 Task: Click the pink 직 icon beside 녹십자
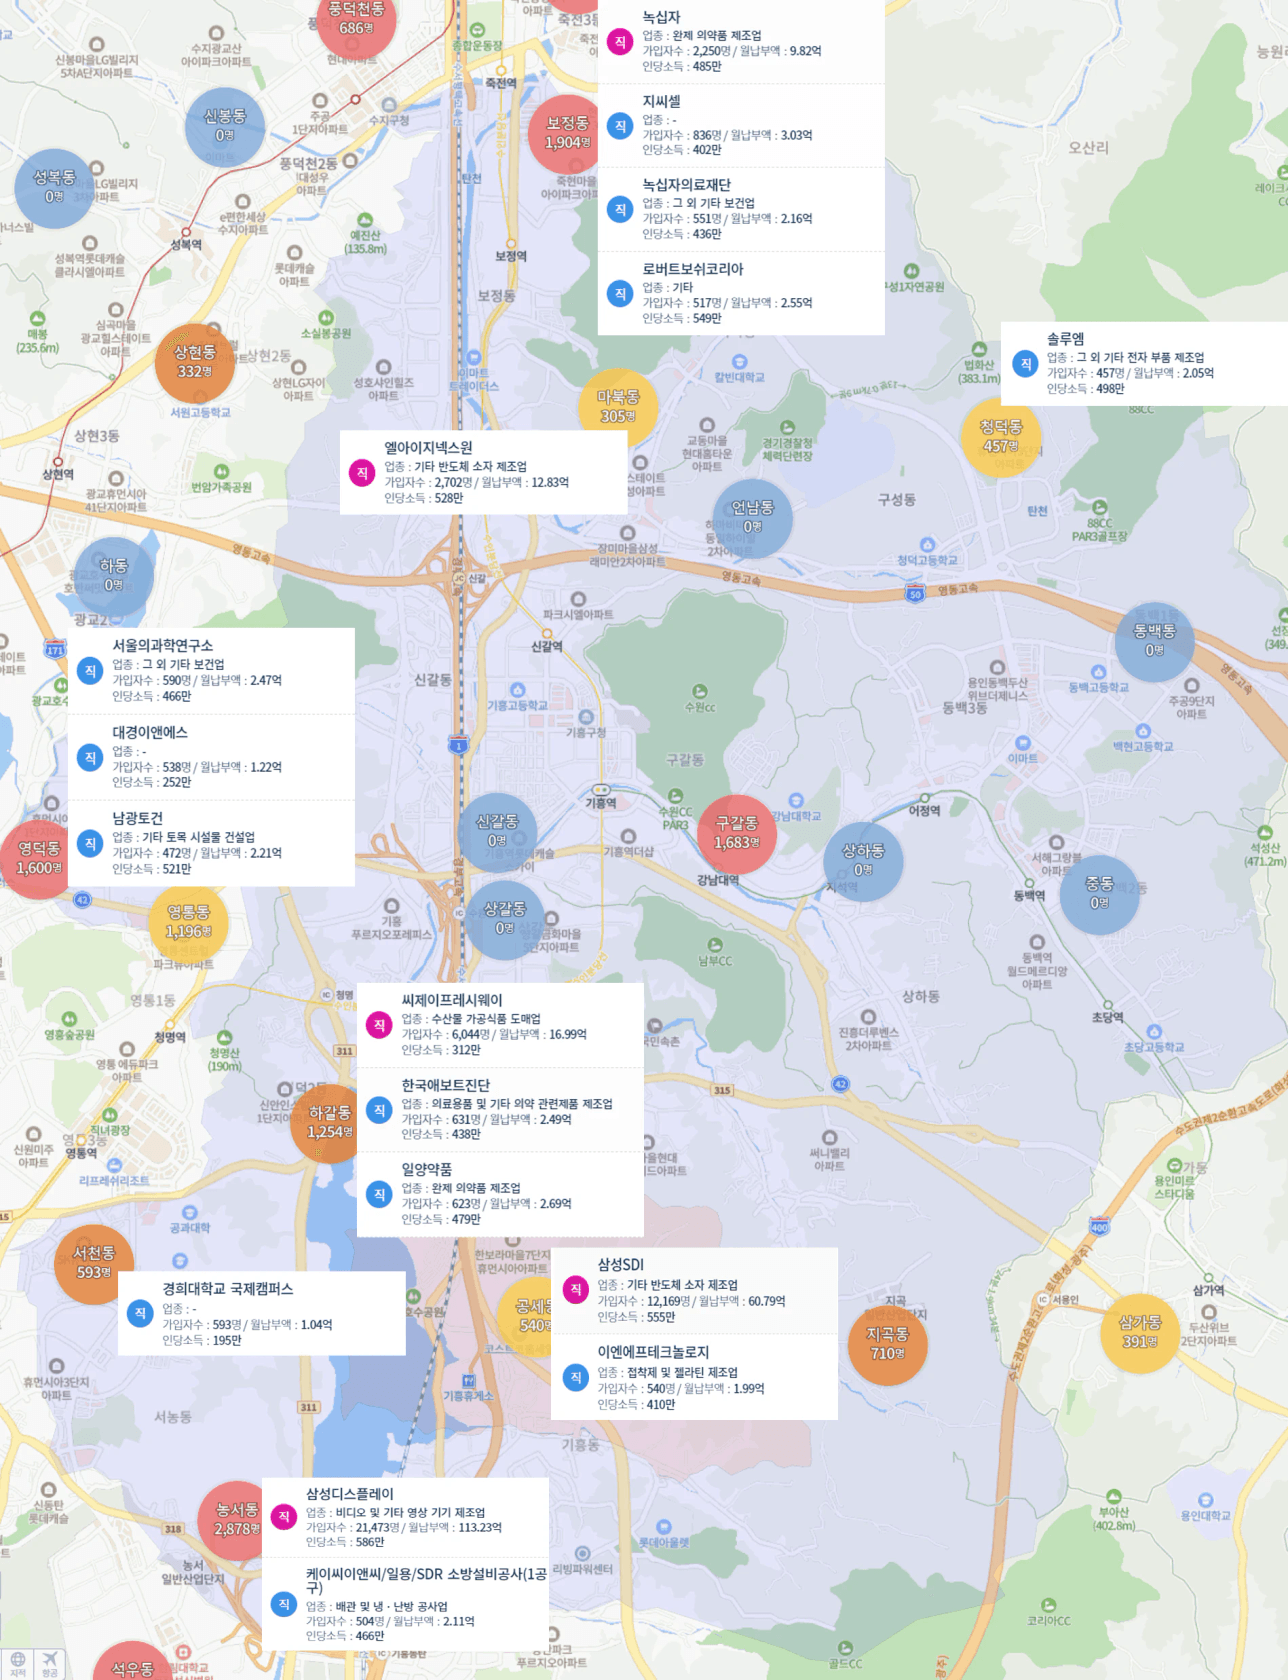click(620, 42)
